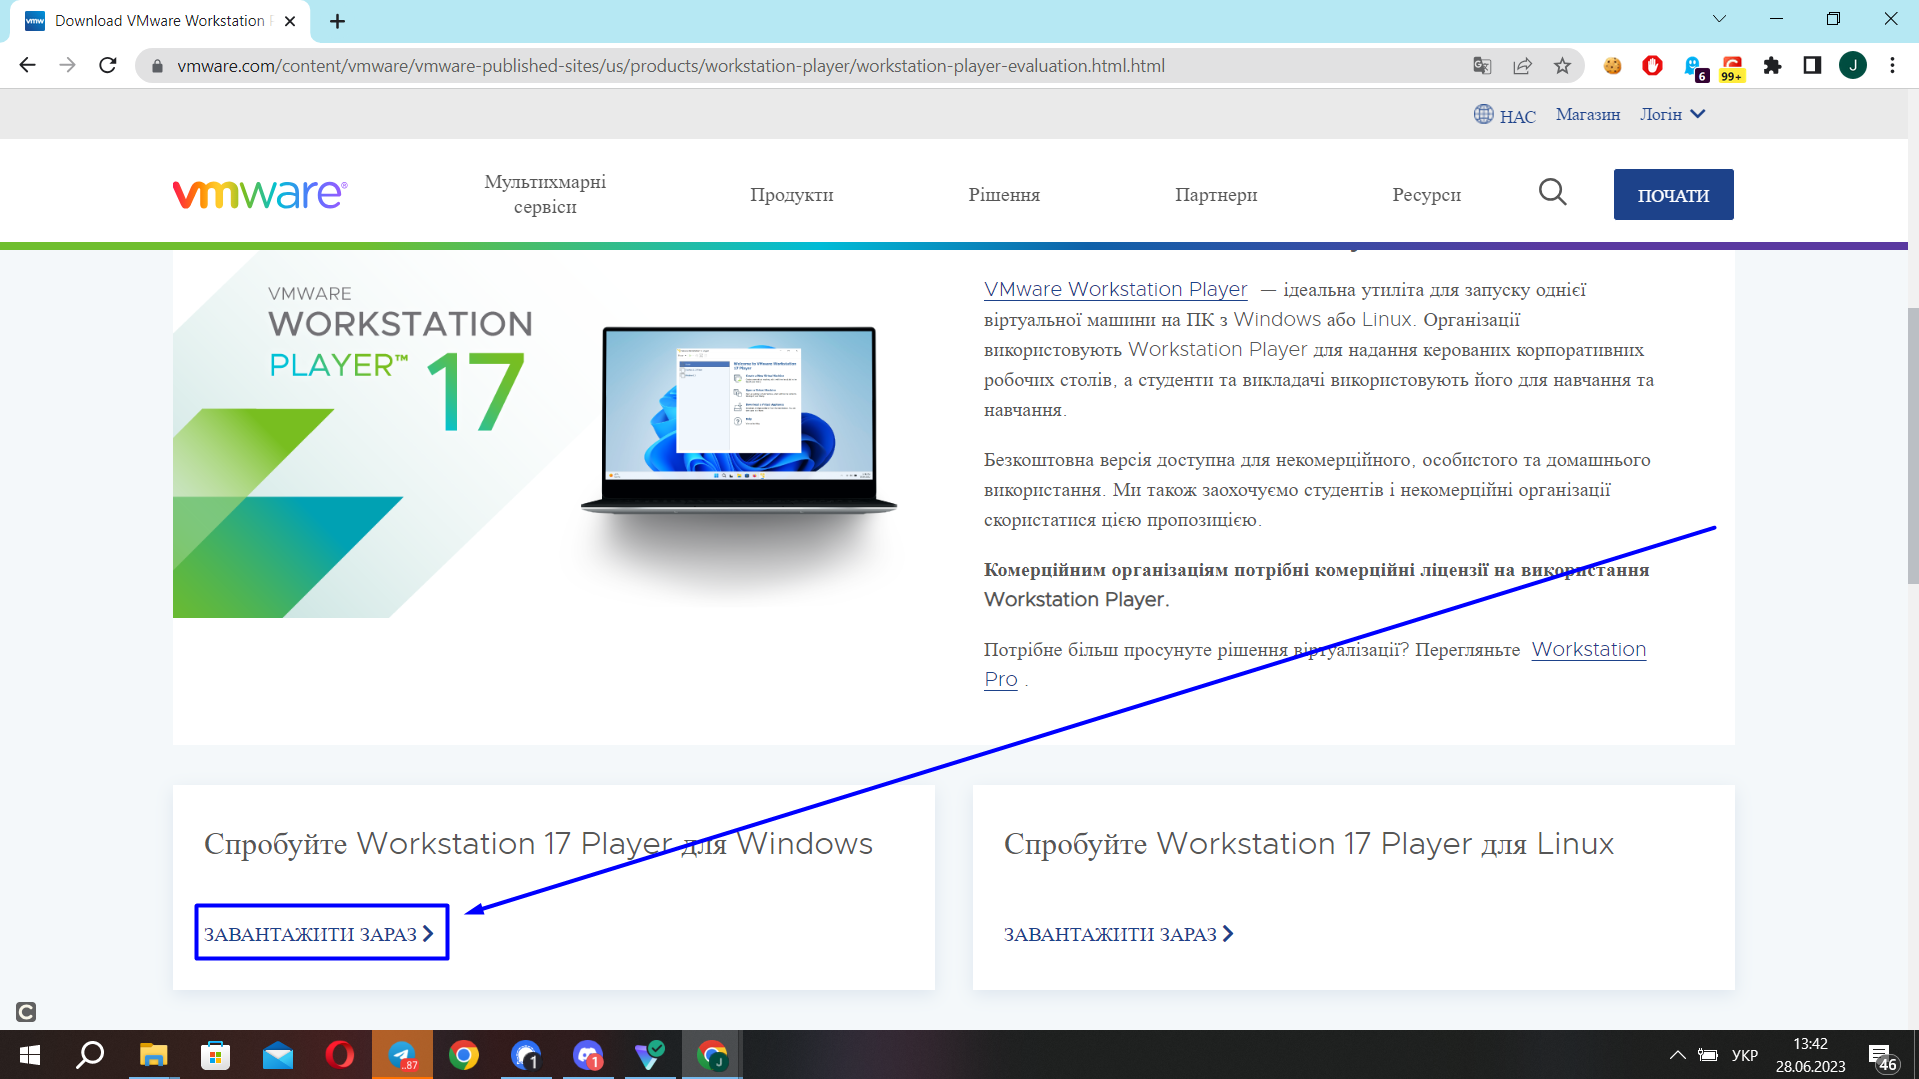This screenshot has height=1079, width=1919.
Task: Close the Download VMware Workstation tab
Action: [290, 21]
